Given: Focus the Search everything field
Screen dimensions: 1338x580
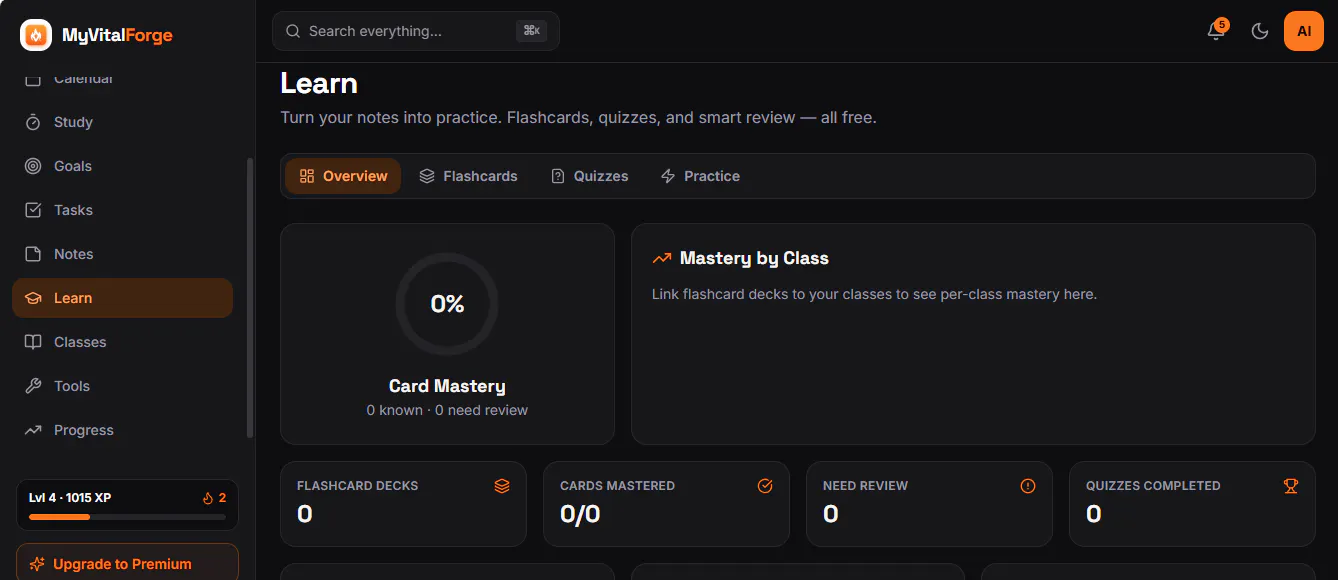Looking at the screenshot, I should [x=416, y=31].
